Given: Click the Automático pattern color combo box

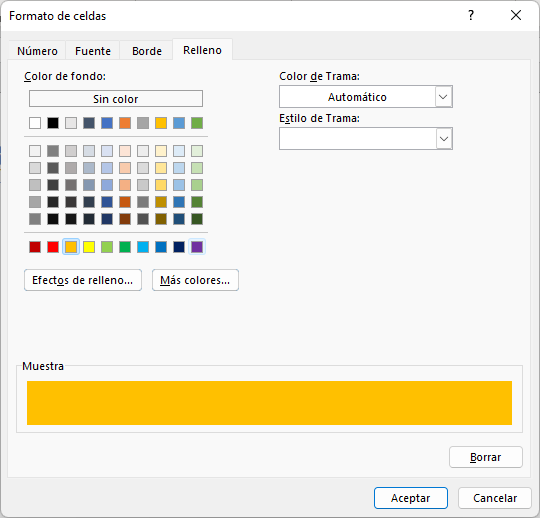Looking at the screenshot, I should point(366,97).
